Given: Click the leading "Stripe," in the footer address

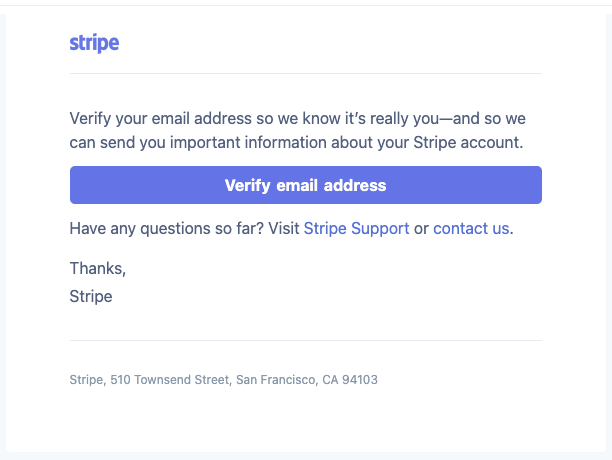Looking at the screenshot, I should (x=88, y=380).
